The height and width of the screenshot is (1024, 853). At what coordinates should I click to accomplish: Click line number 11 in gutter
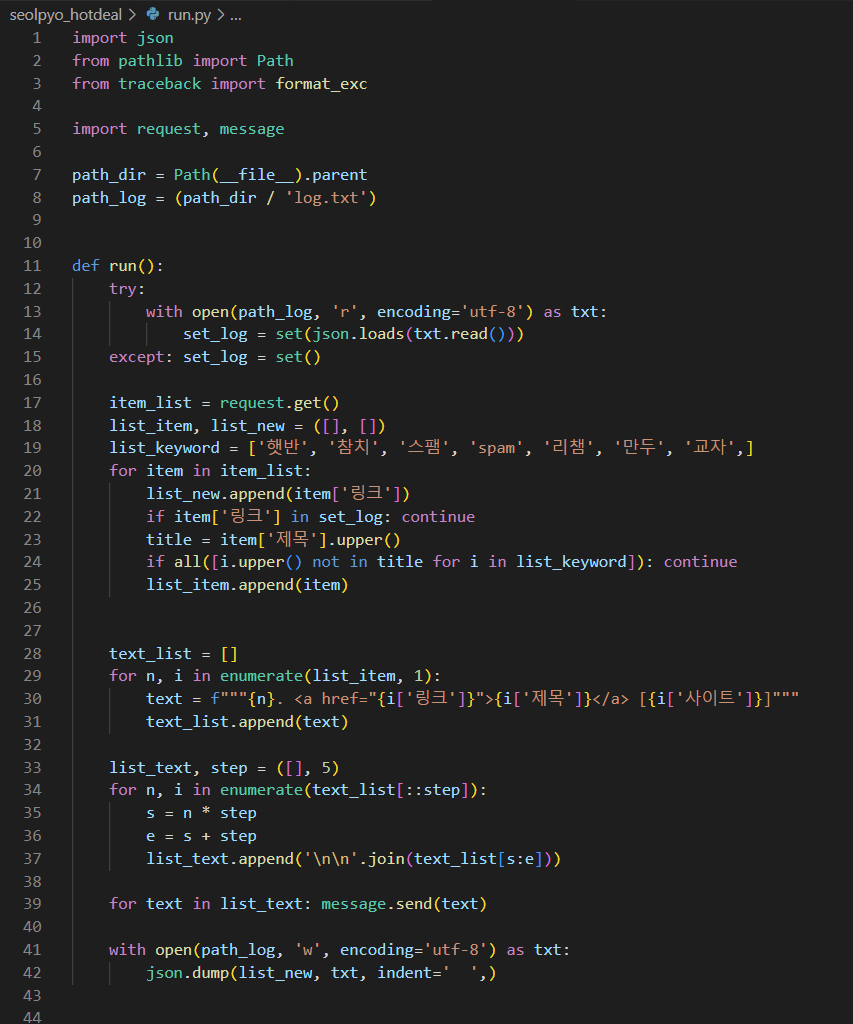[32, 266]
